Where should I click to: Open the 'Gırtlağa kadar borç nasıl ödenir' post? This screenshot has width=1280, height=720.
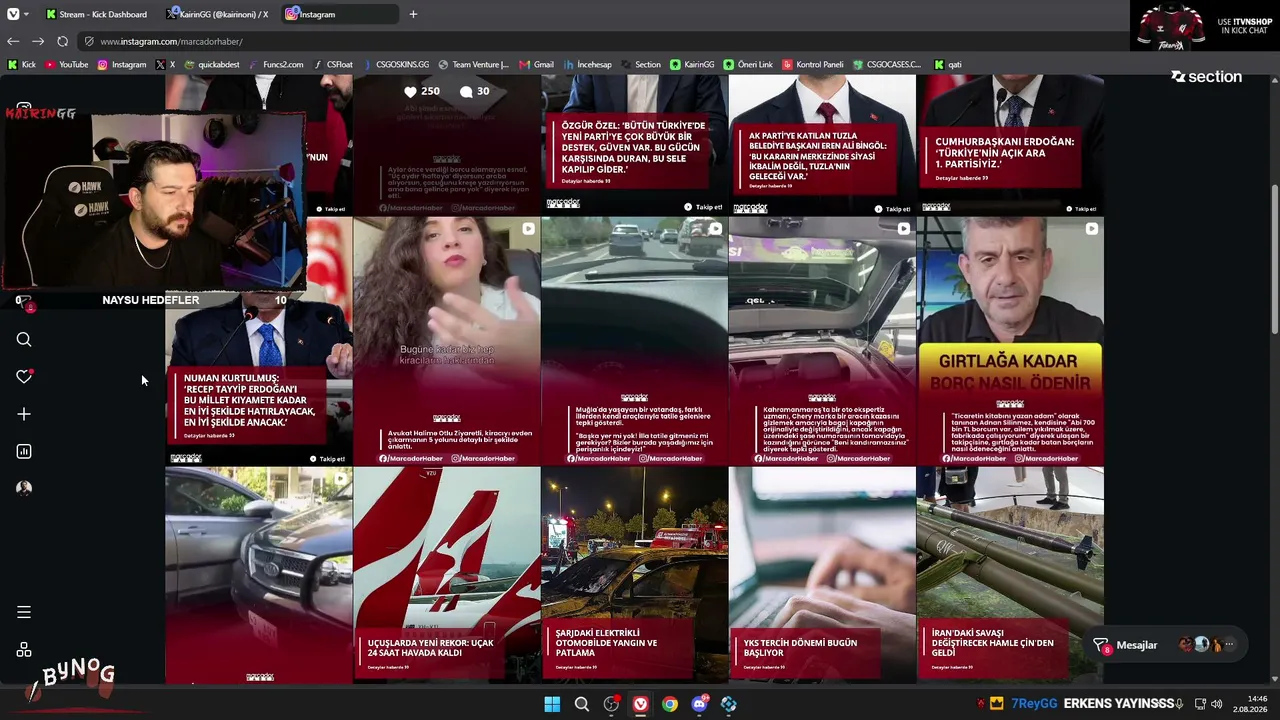point(1010,341)
